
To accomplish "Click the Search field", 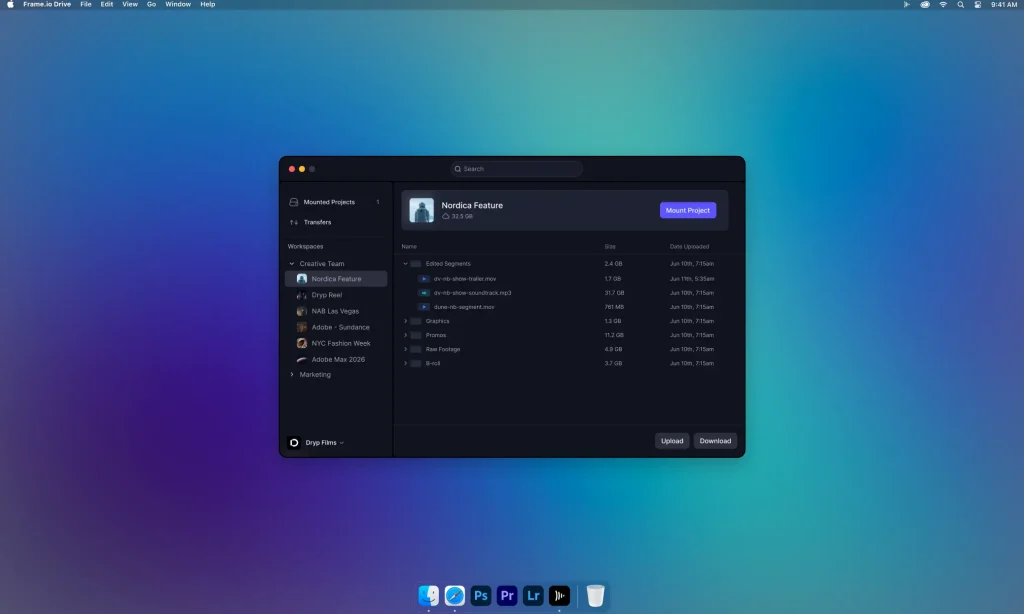I will (x=516, y=169).
